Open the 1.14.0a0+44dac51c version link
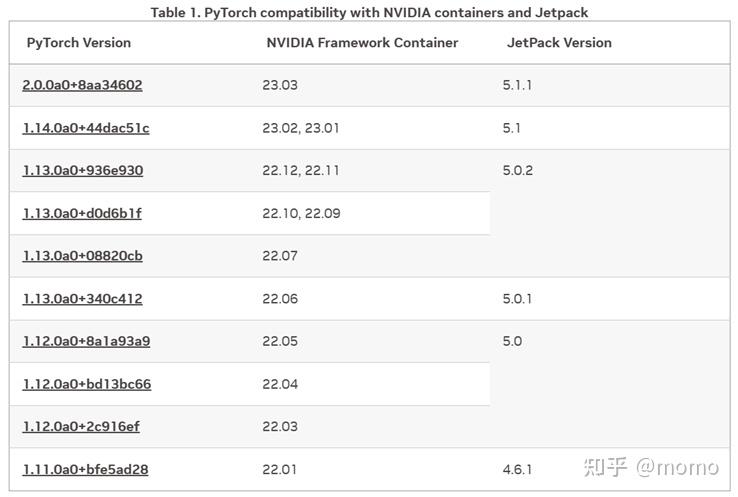The height and width of the screenshot is (497, 738). pyautogui.click(x=86, y=128)
